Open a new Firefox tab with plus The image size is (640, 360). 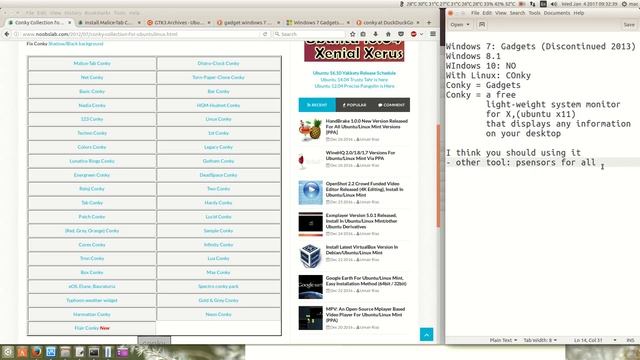(429, 22)
